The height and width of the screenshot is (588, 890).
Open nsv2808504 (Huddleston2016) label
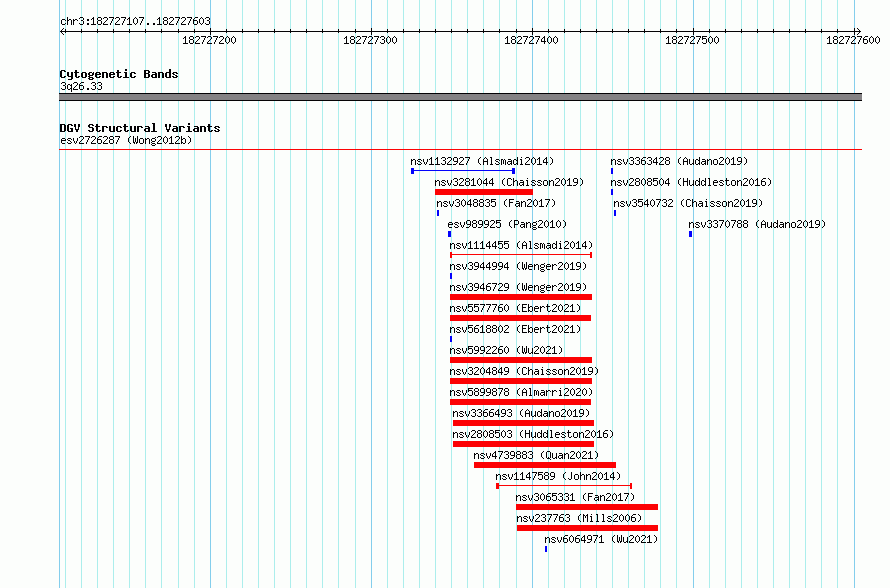click(x=691, y=182)
